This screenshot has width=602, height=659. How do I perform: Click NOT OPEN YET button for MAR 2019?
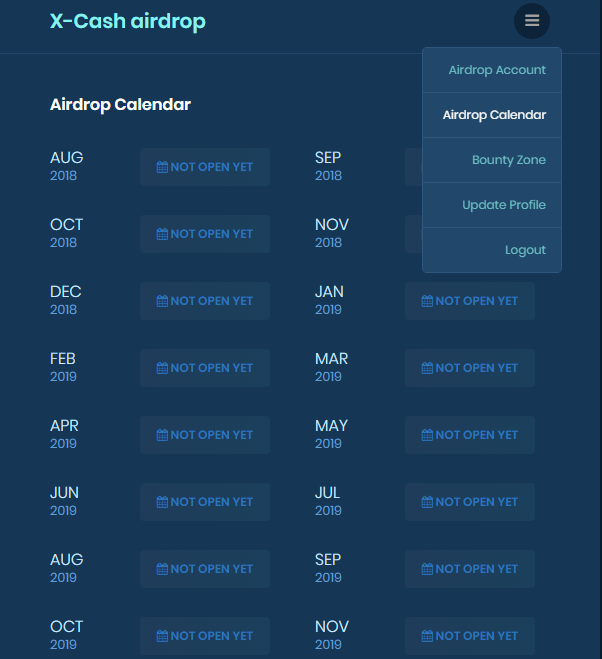click(470, 368)
